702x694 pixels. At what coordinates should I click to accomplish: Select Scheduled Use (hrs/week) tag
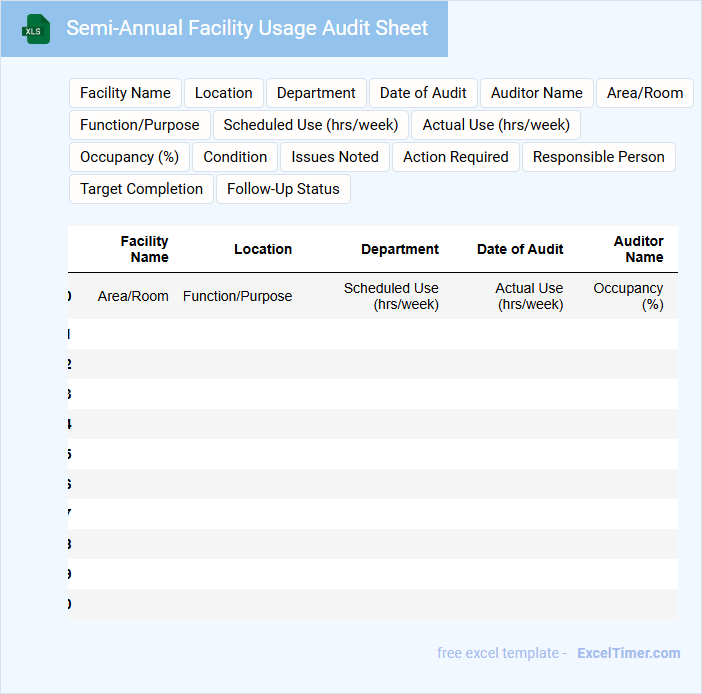[311, 125]
